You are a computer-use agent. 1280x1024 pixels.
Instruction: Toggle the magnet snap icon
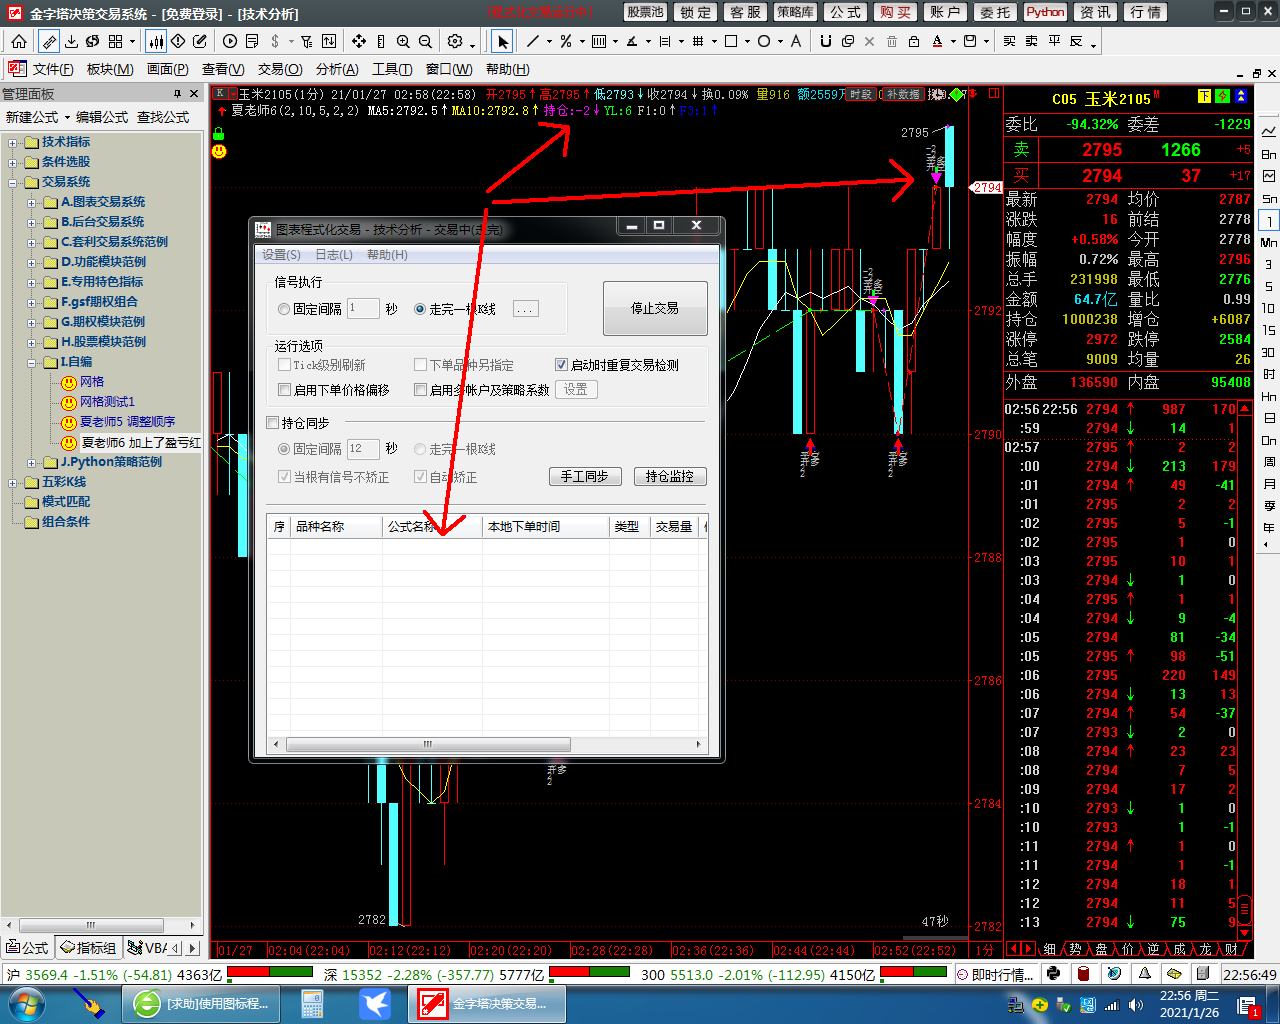[825, 41]
